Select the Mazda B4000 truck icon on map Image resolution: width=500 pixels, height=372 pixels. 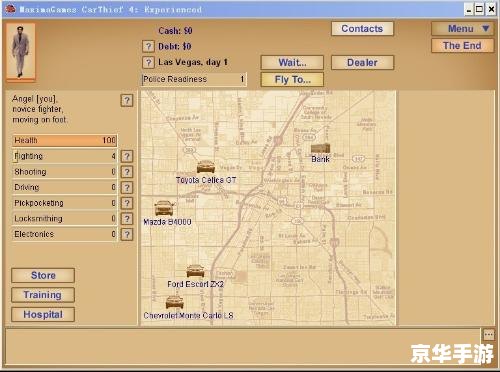[x=164, y=208]
